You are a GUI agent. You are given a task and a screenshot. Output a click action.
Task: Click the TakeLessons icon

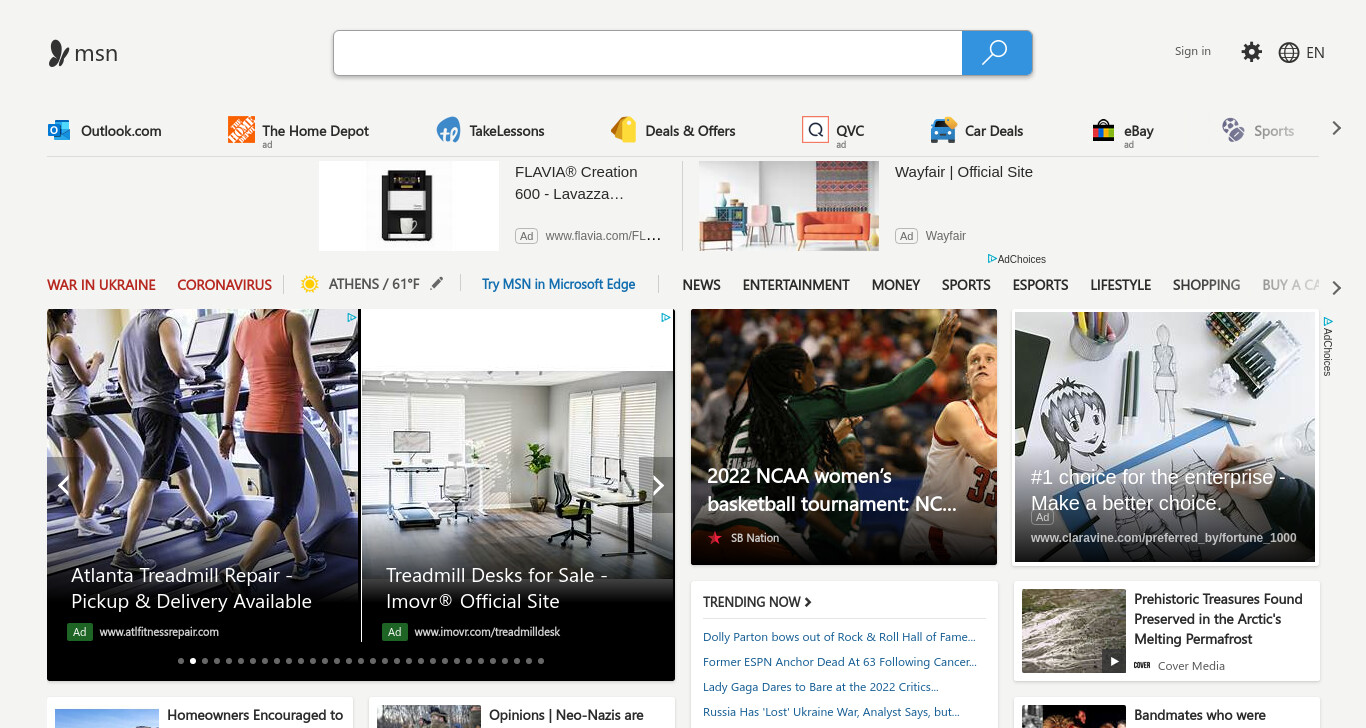point(448,130)
